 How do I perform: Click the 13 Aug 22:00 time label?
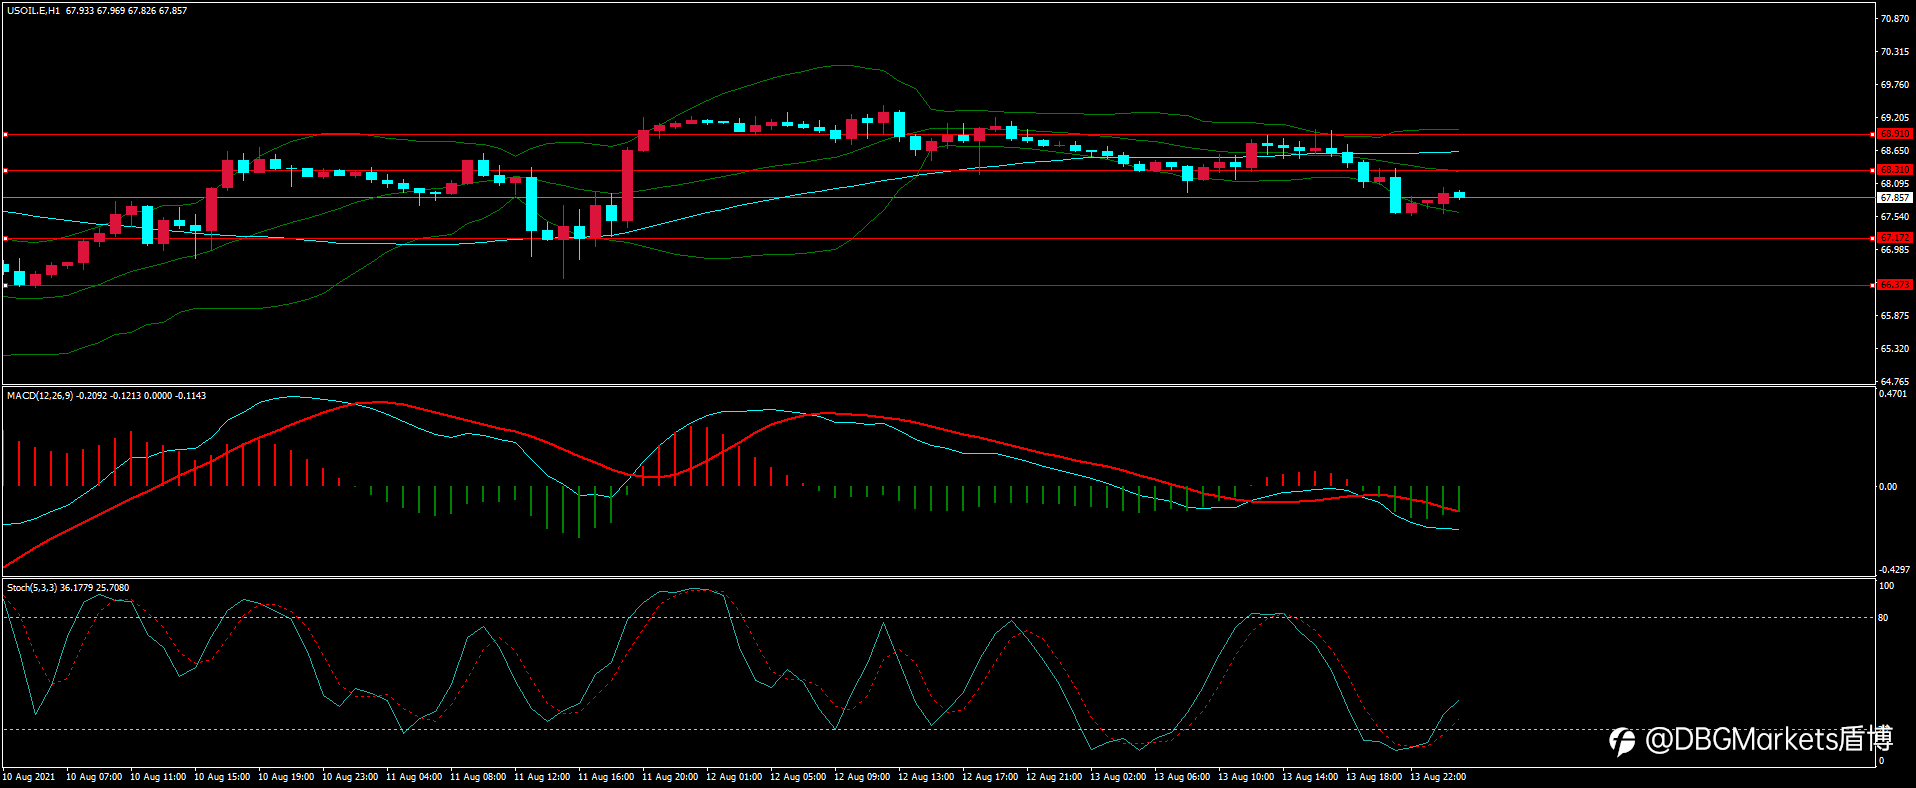tap(1438, 777)
